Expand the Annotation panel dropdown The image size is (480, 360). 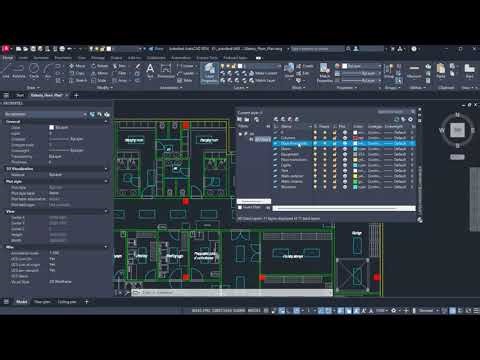171,88
